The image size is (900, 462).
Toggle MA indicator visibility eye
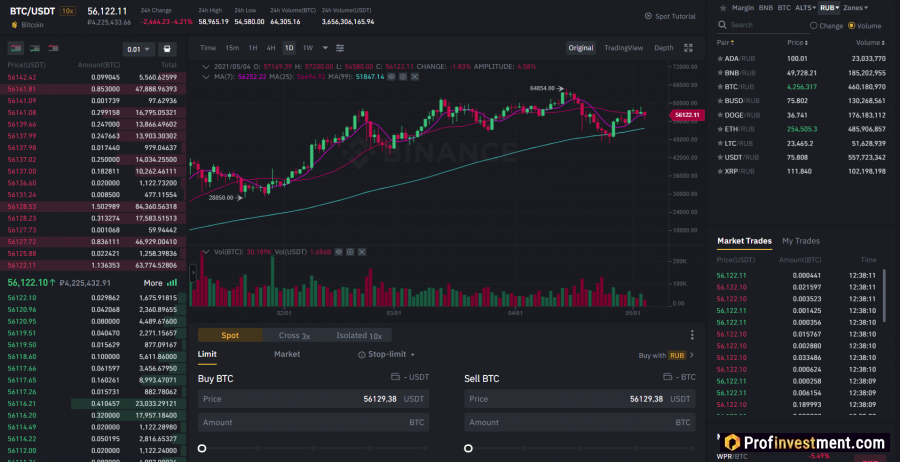(391, 76)
